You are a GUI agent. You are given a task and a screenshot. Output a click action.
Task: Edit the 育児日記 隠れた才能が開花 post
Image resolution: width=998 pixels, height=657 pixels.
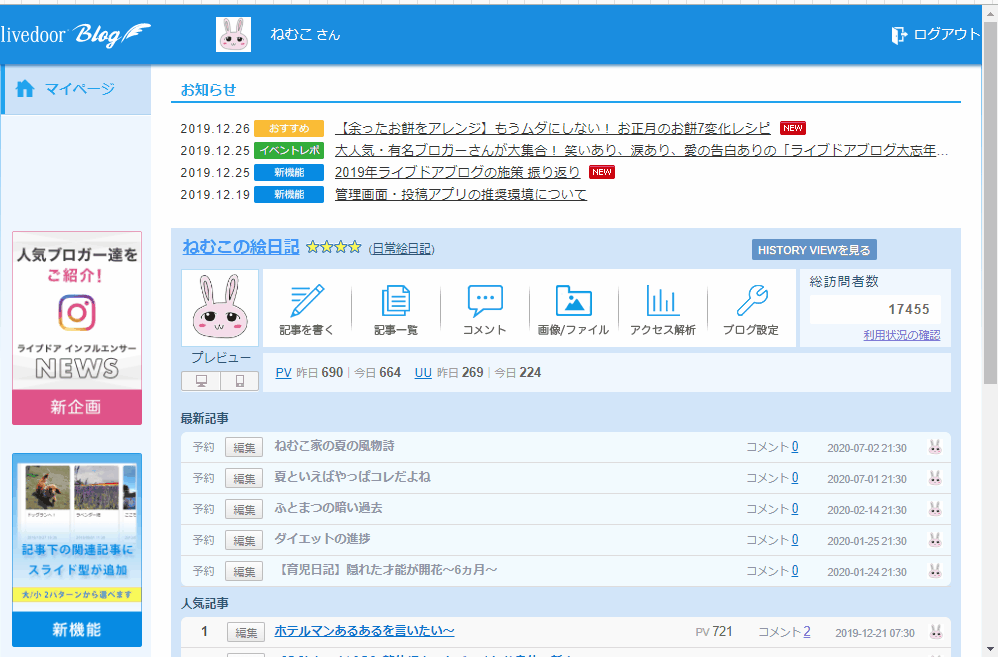point(244,571)
